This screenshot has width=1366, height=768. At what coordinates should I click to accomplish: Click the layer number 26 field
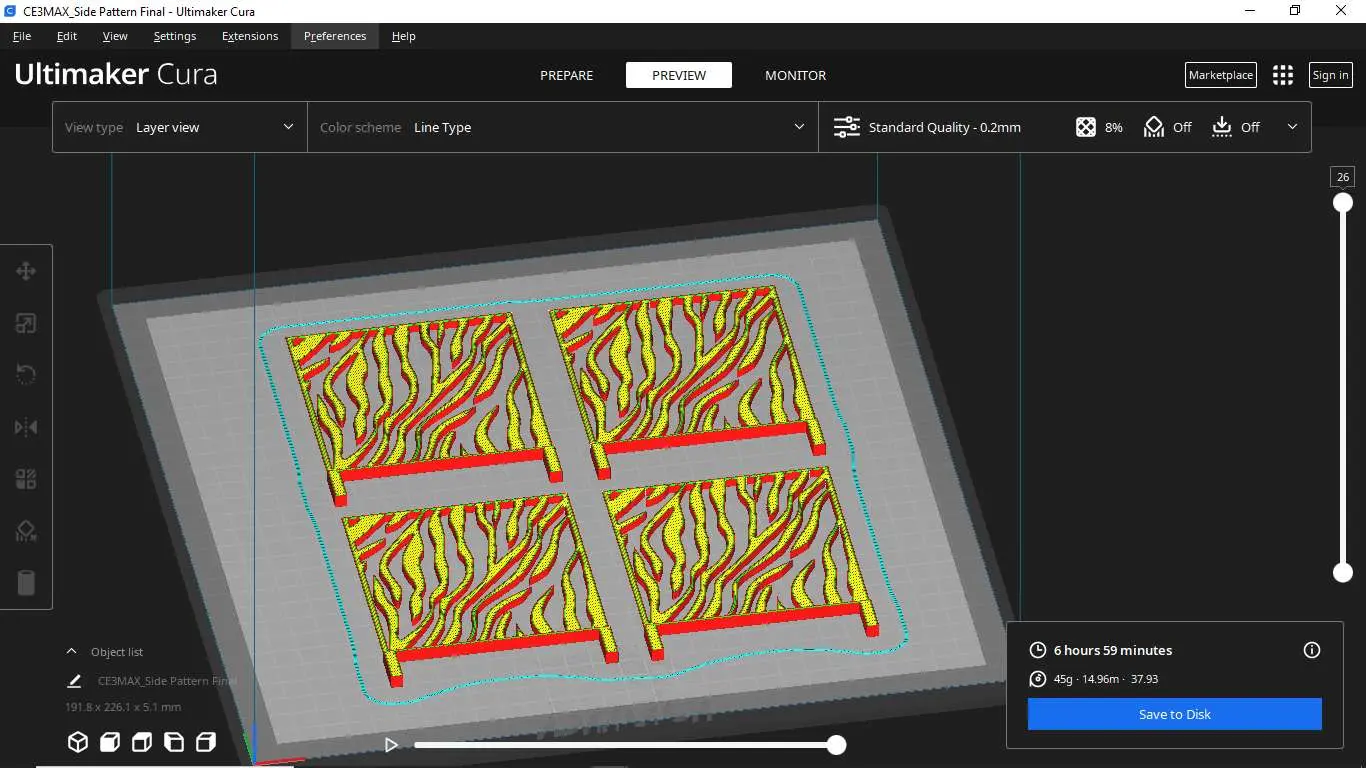(x=1343, y=177)
